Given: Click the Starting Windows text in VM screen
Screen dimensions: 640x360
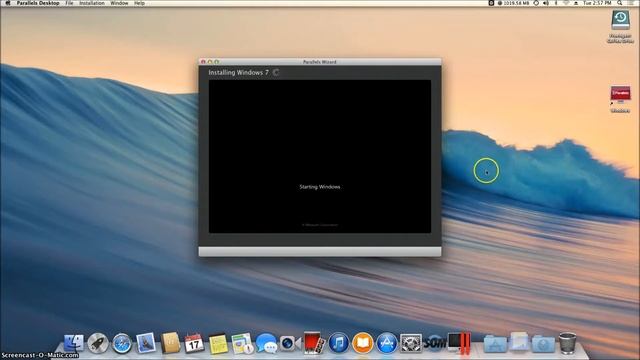Looking at the screenshot, I should [x=320, y=187].
